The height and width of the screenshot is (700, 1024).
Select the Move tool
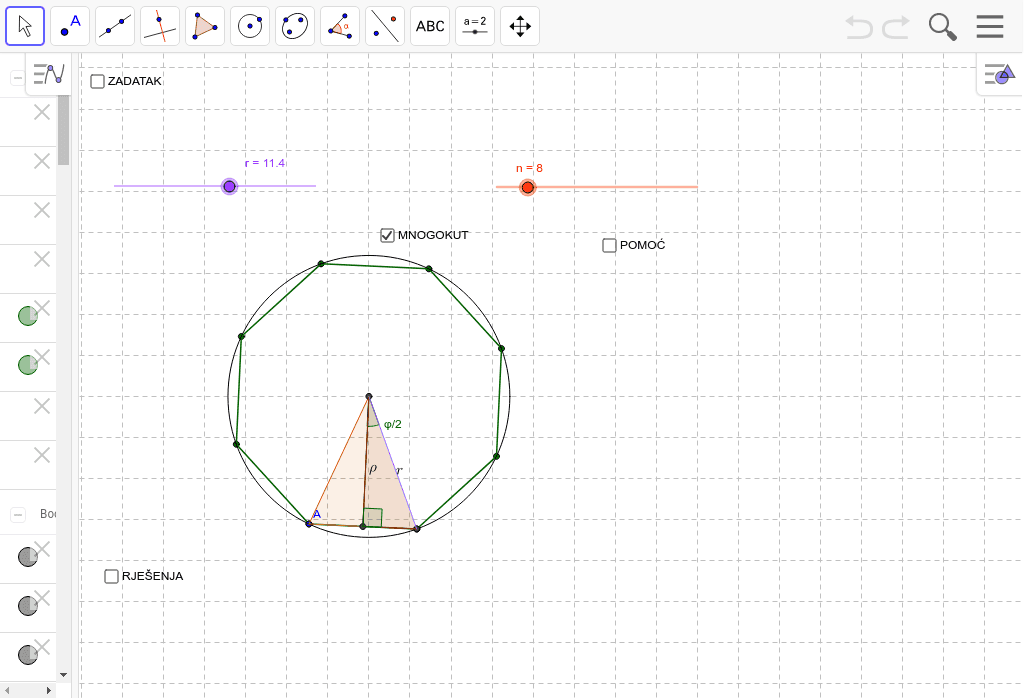pyautogui.click(x=25, y=25)
